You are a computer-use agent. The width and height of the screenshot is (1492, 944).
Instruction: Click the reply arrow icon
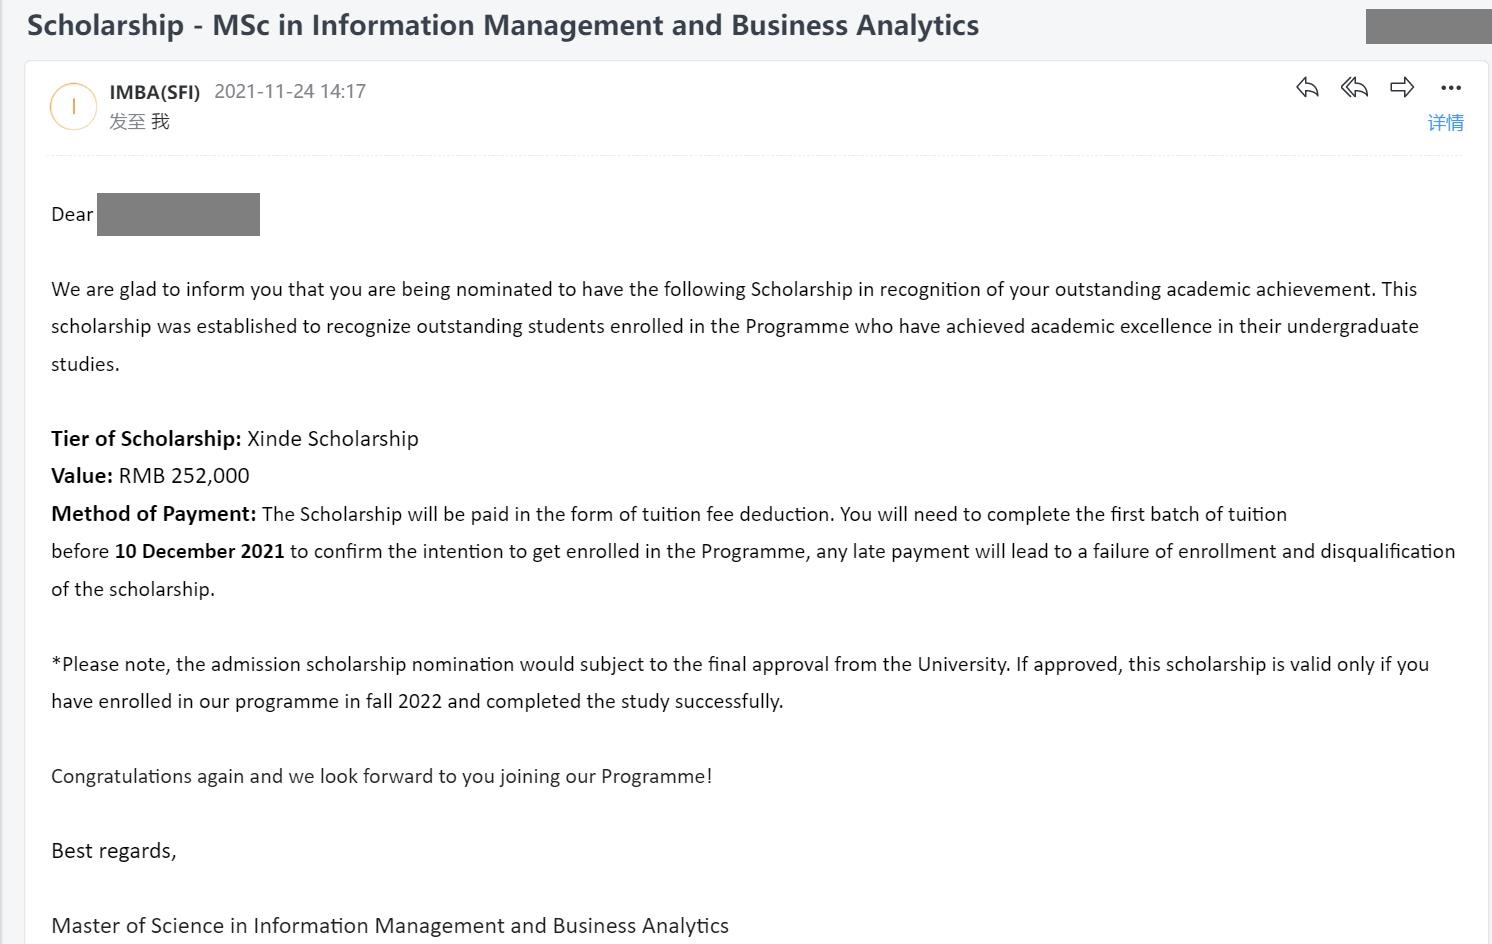pos(1307,88)
